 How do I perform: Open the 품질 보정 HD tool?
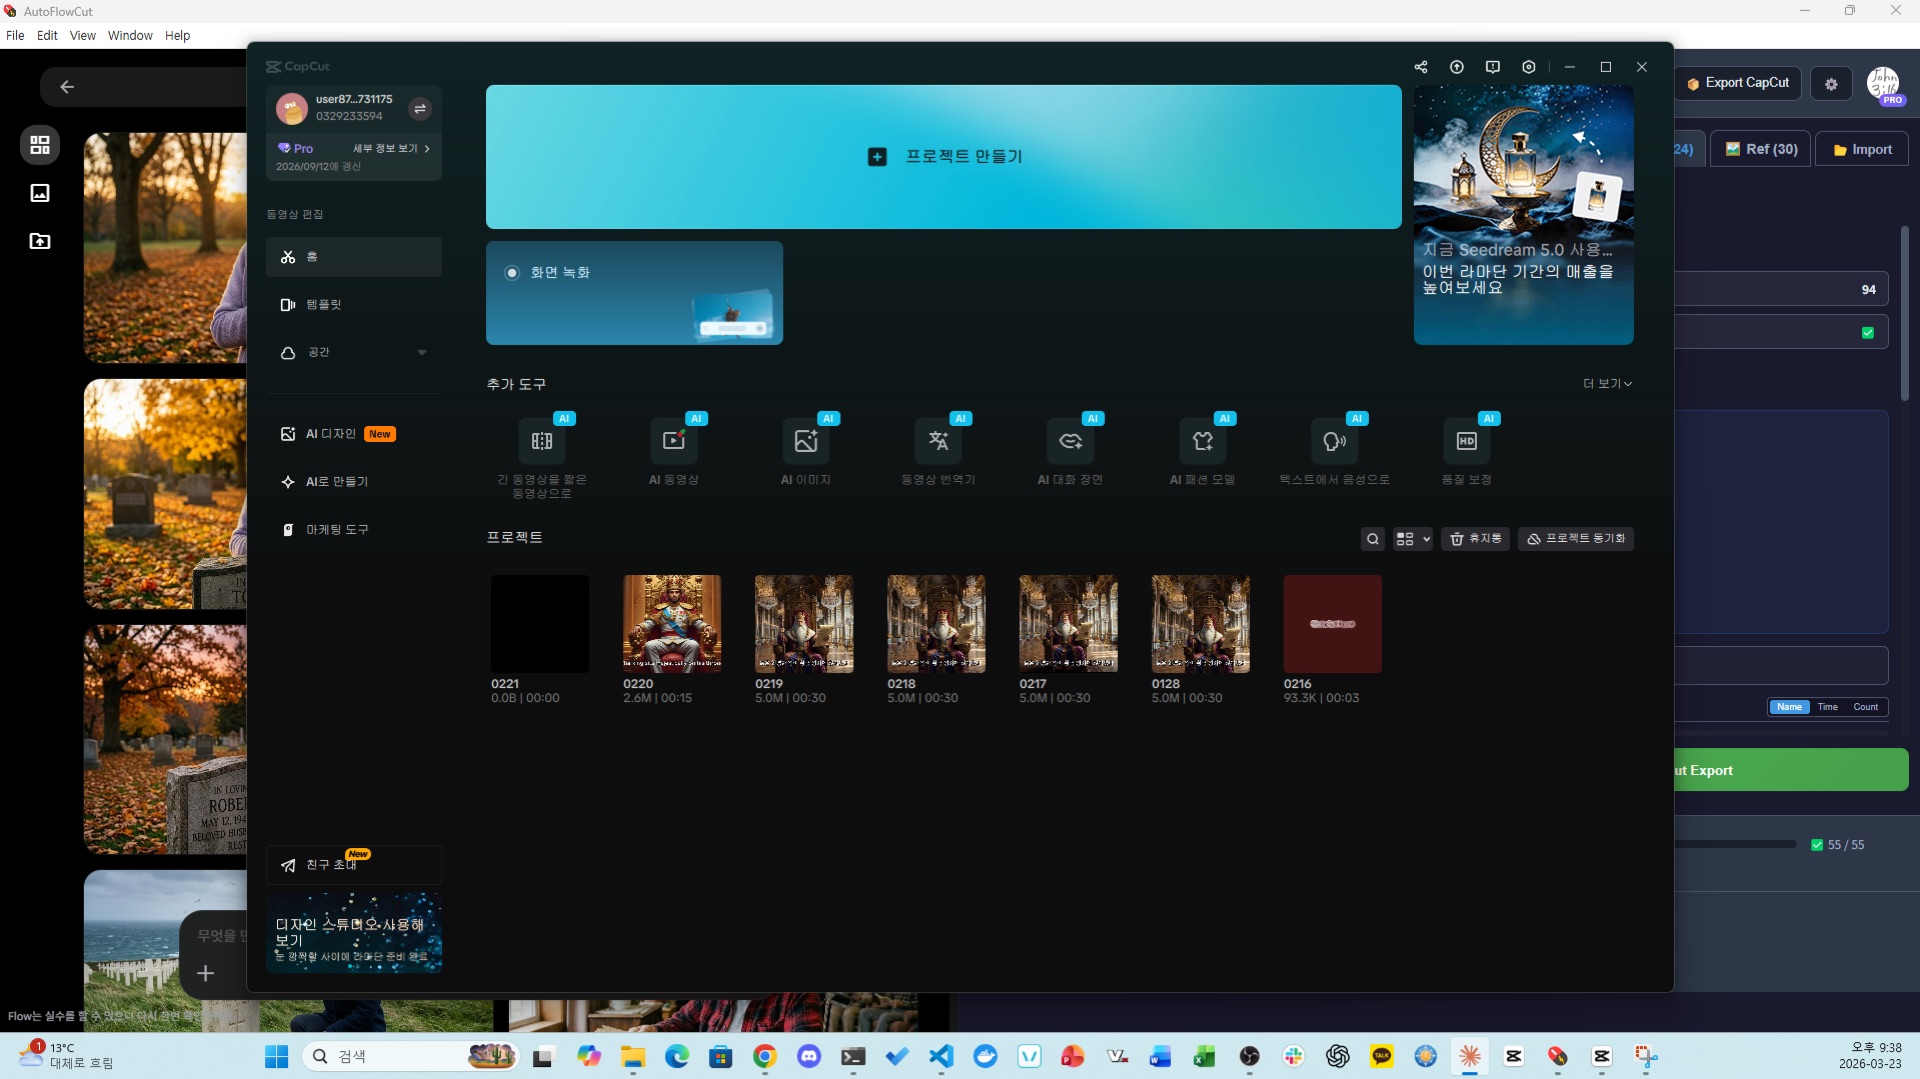(1466, 441)
